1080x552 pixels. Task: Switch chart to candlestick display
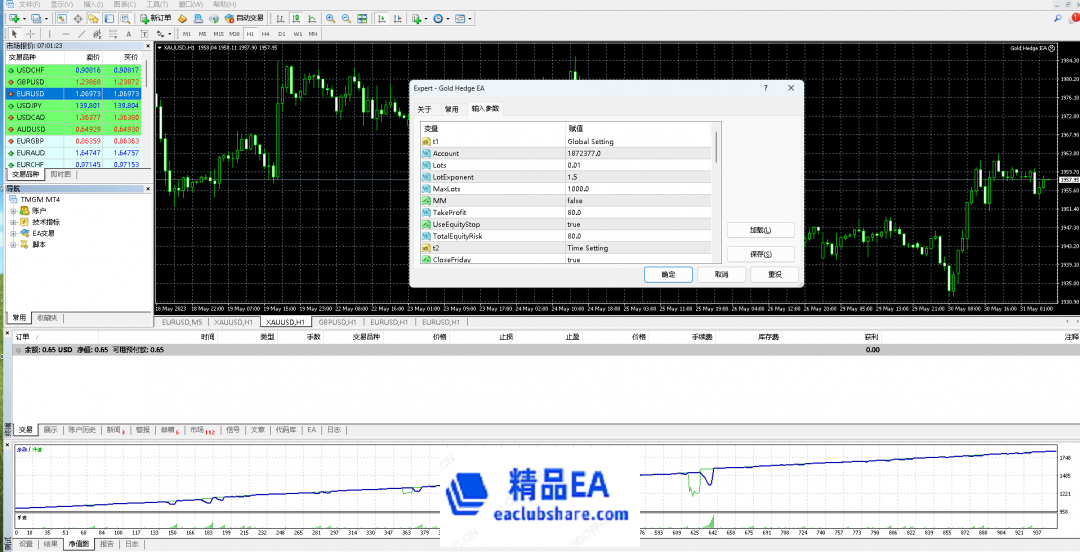point(295,18)
